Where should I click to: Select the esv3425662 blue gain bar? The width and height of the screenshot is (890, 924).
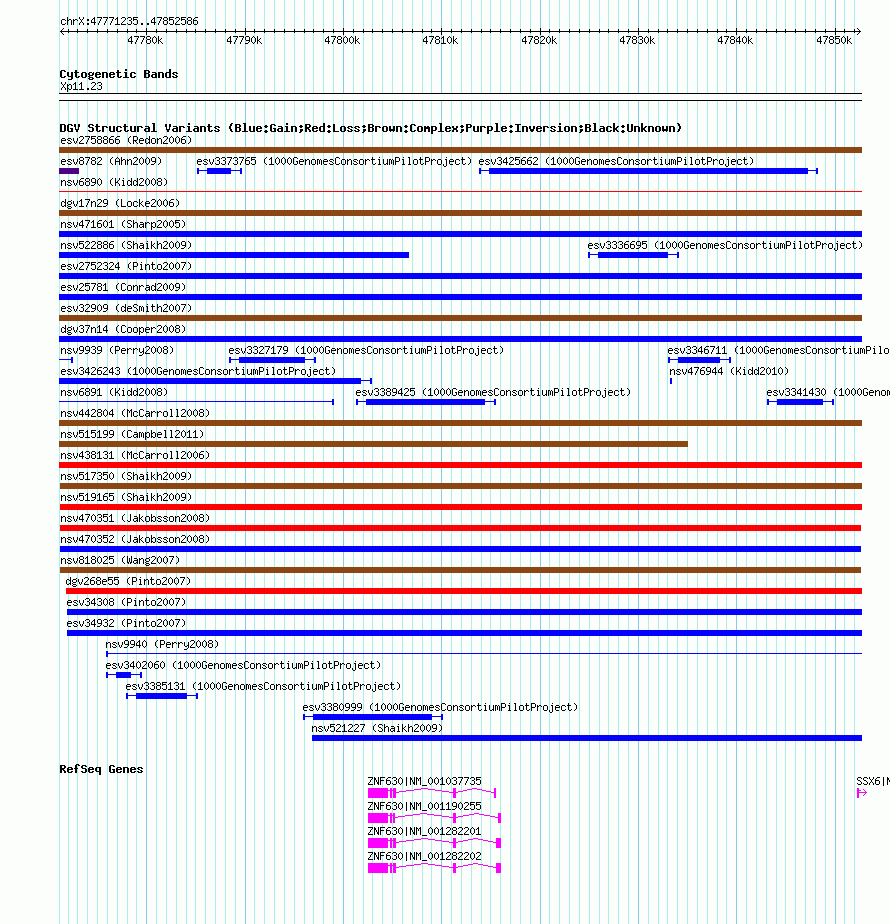648,171
